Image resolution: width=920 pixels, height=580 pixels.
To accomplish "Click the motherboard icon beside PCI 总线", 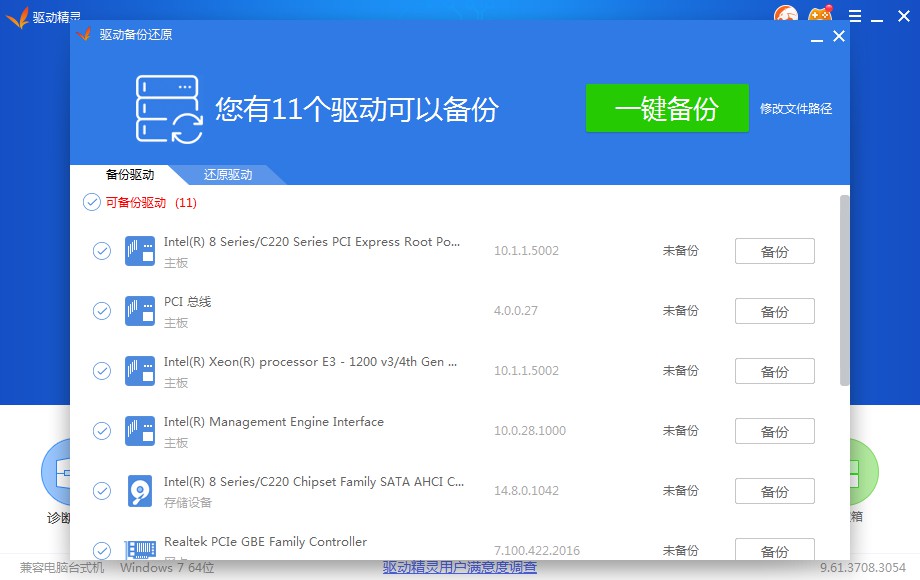I will tap(140, 311).
